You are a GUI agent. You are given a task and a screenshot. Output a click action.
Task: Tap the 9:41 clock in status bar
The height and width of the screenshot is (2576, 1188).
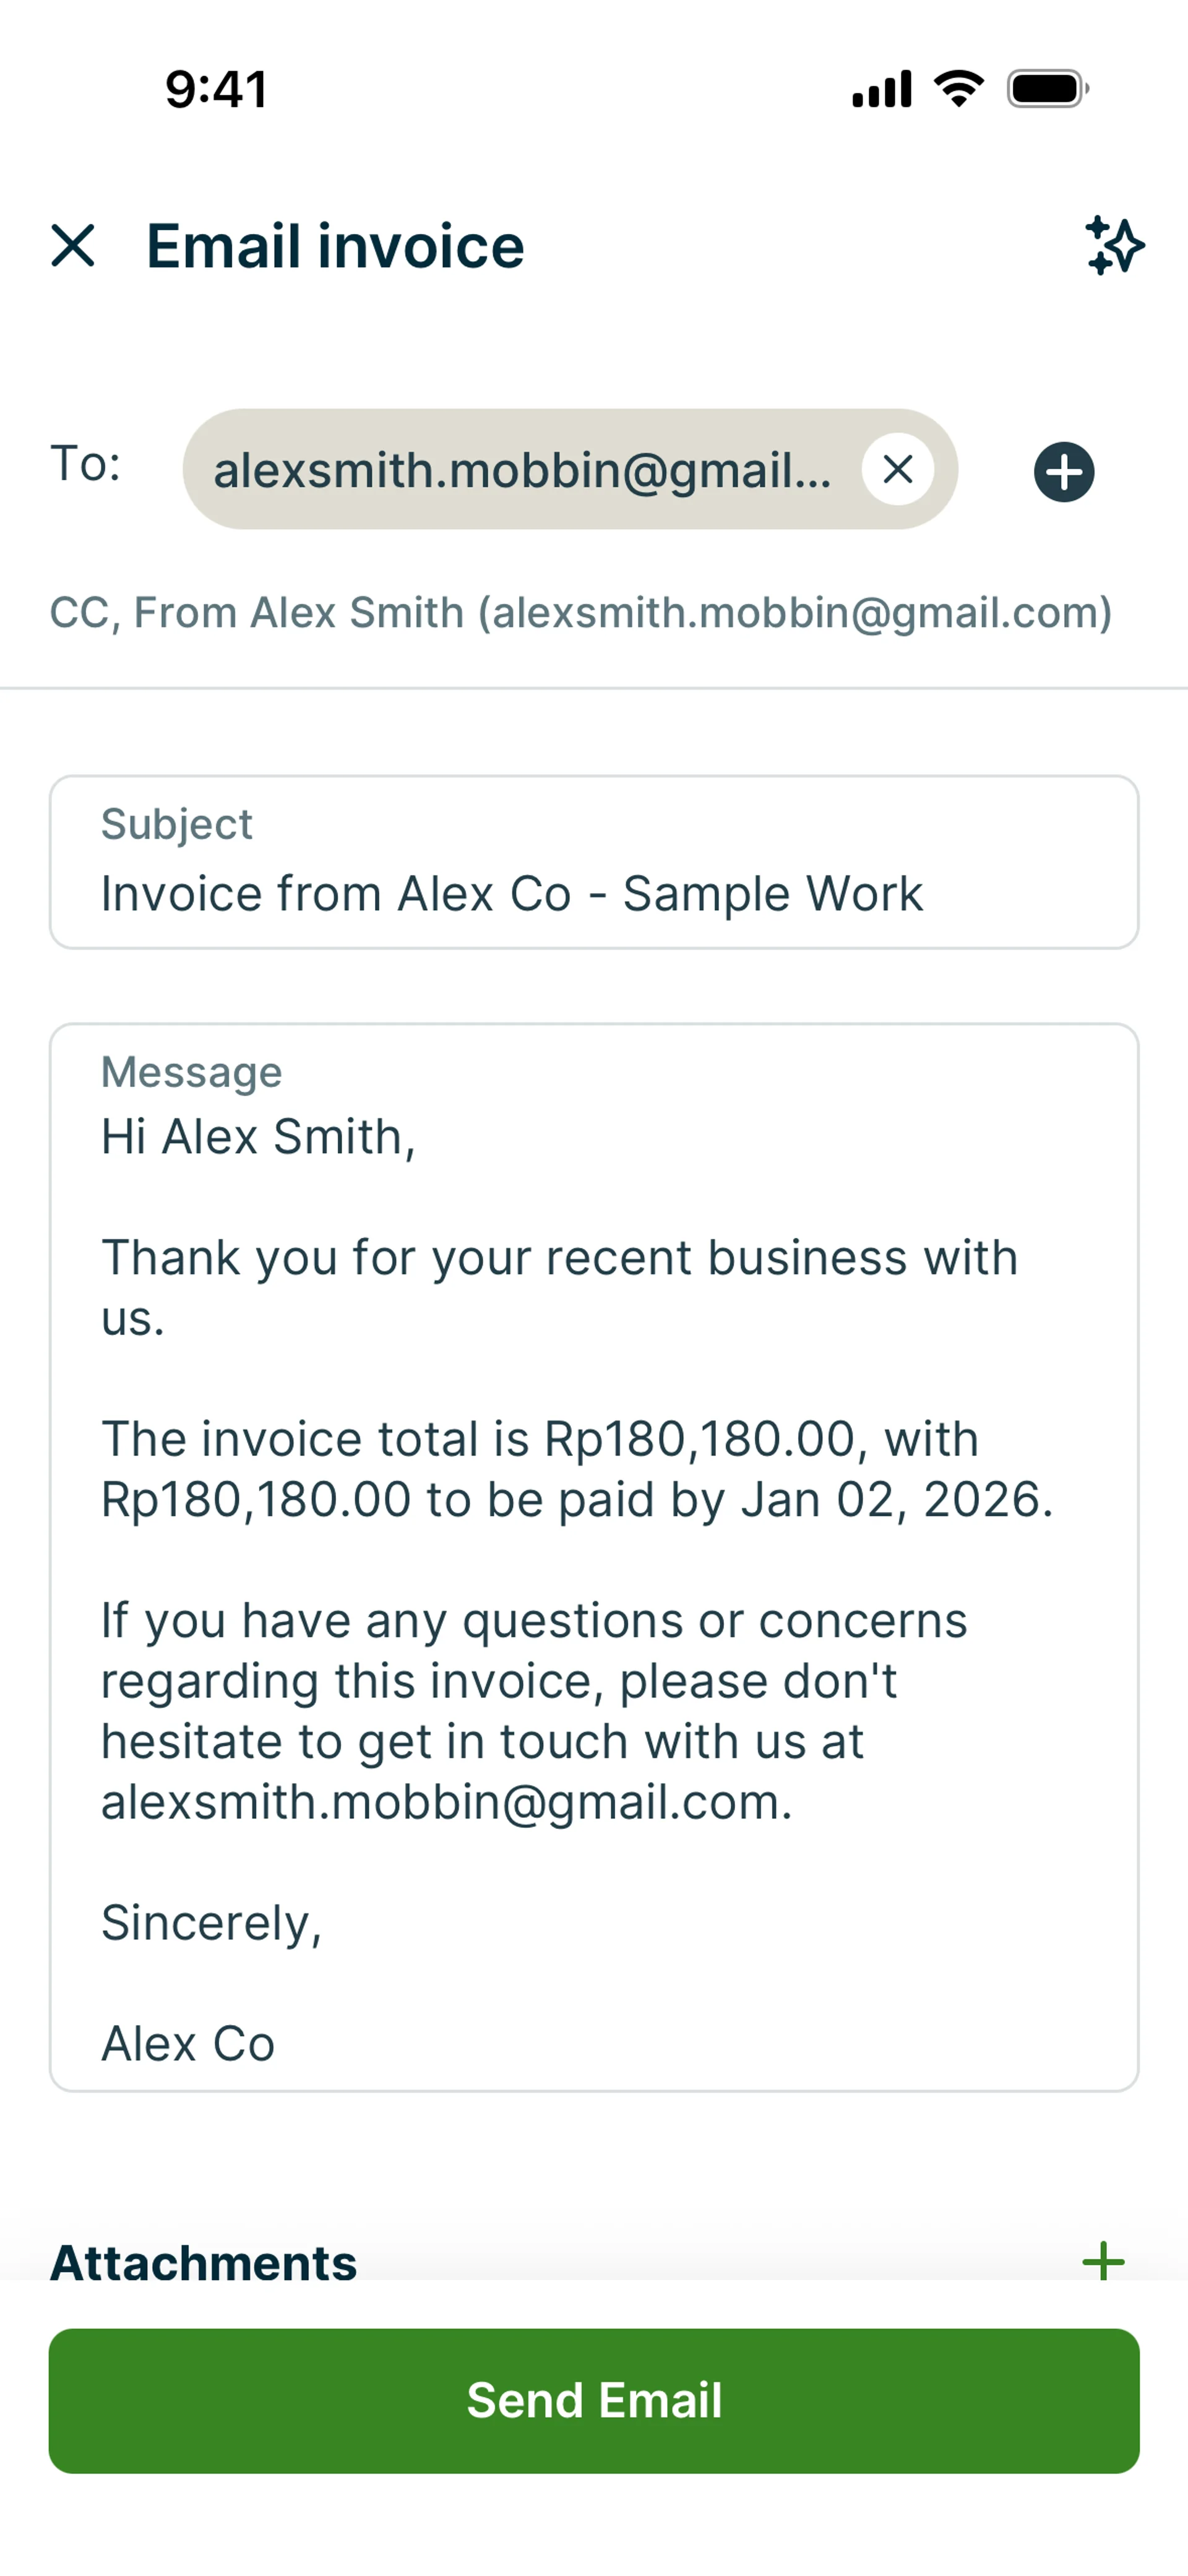point(216,89)
